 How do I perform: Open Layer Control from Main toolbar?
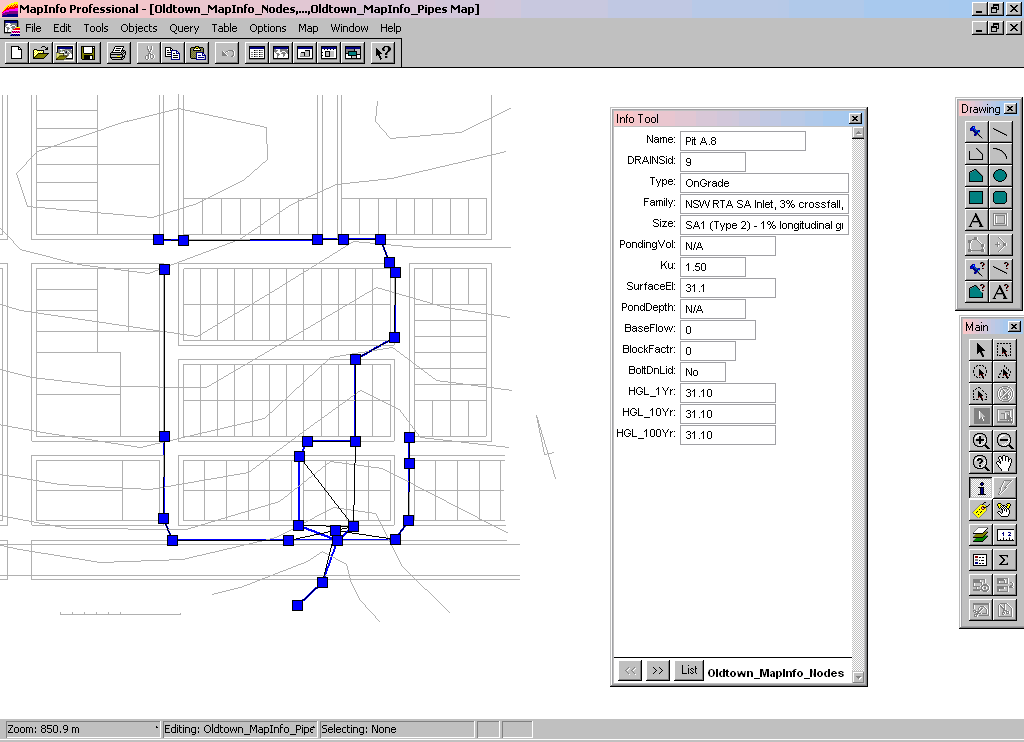(980, 535)
